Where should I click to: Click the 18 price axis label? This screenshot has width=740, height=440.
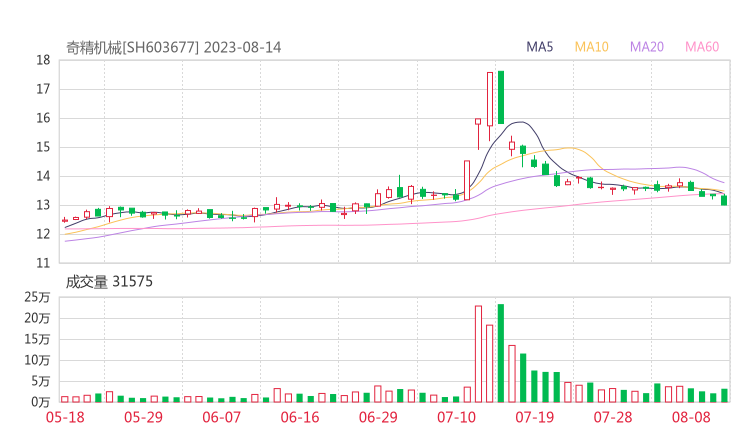coord(43,60)
